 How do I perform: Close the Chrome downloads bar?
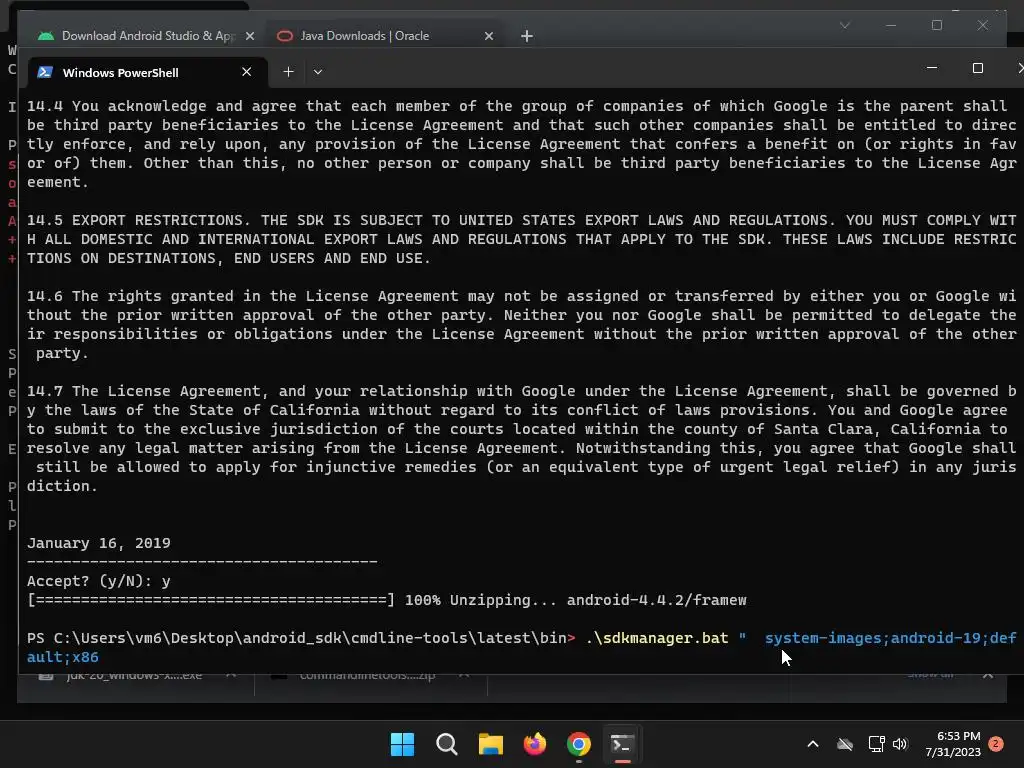point(988,674)
